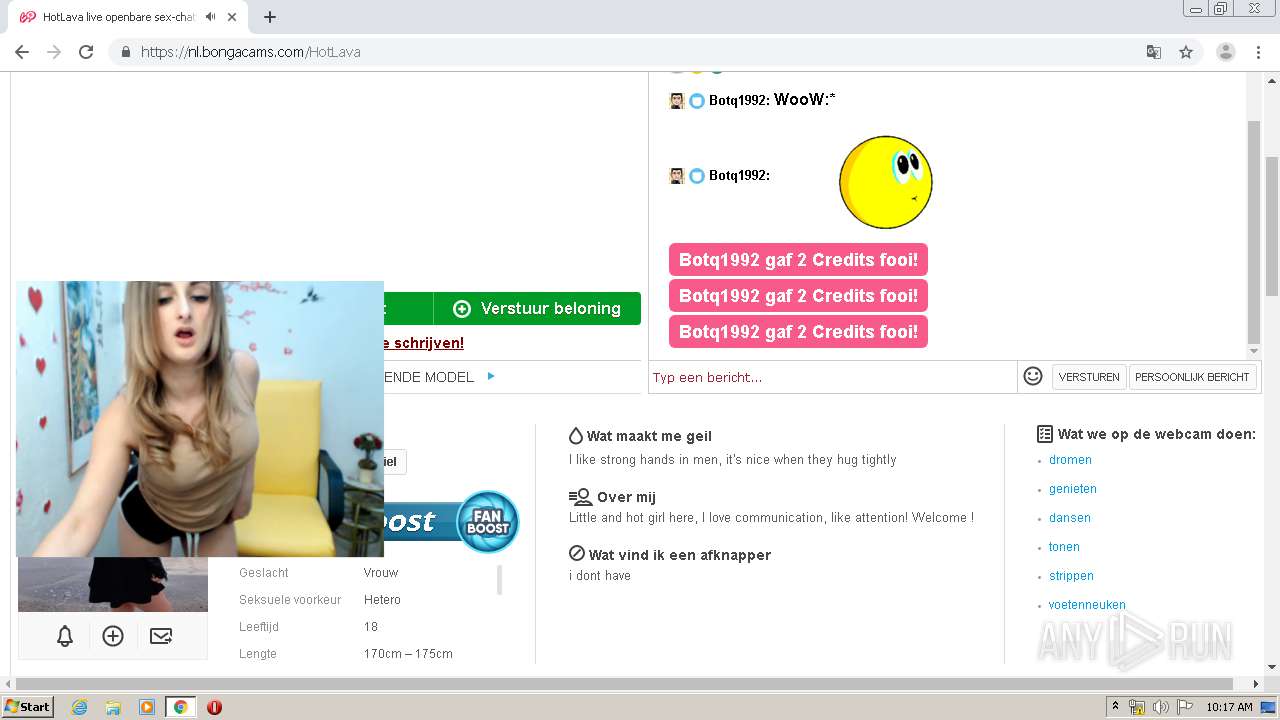Click the 'Wat vind ik een afknapper' heading
The width and height of the screenshot is (1280, 720).
point(680,555)
